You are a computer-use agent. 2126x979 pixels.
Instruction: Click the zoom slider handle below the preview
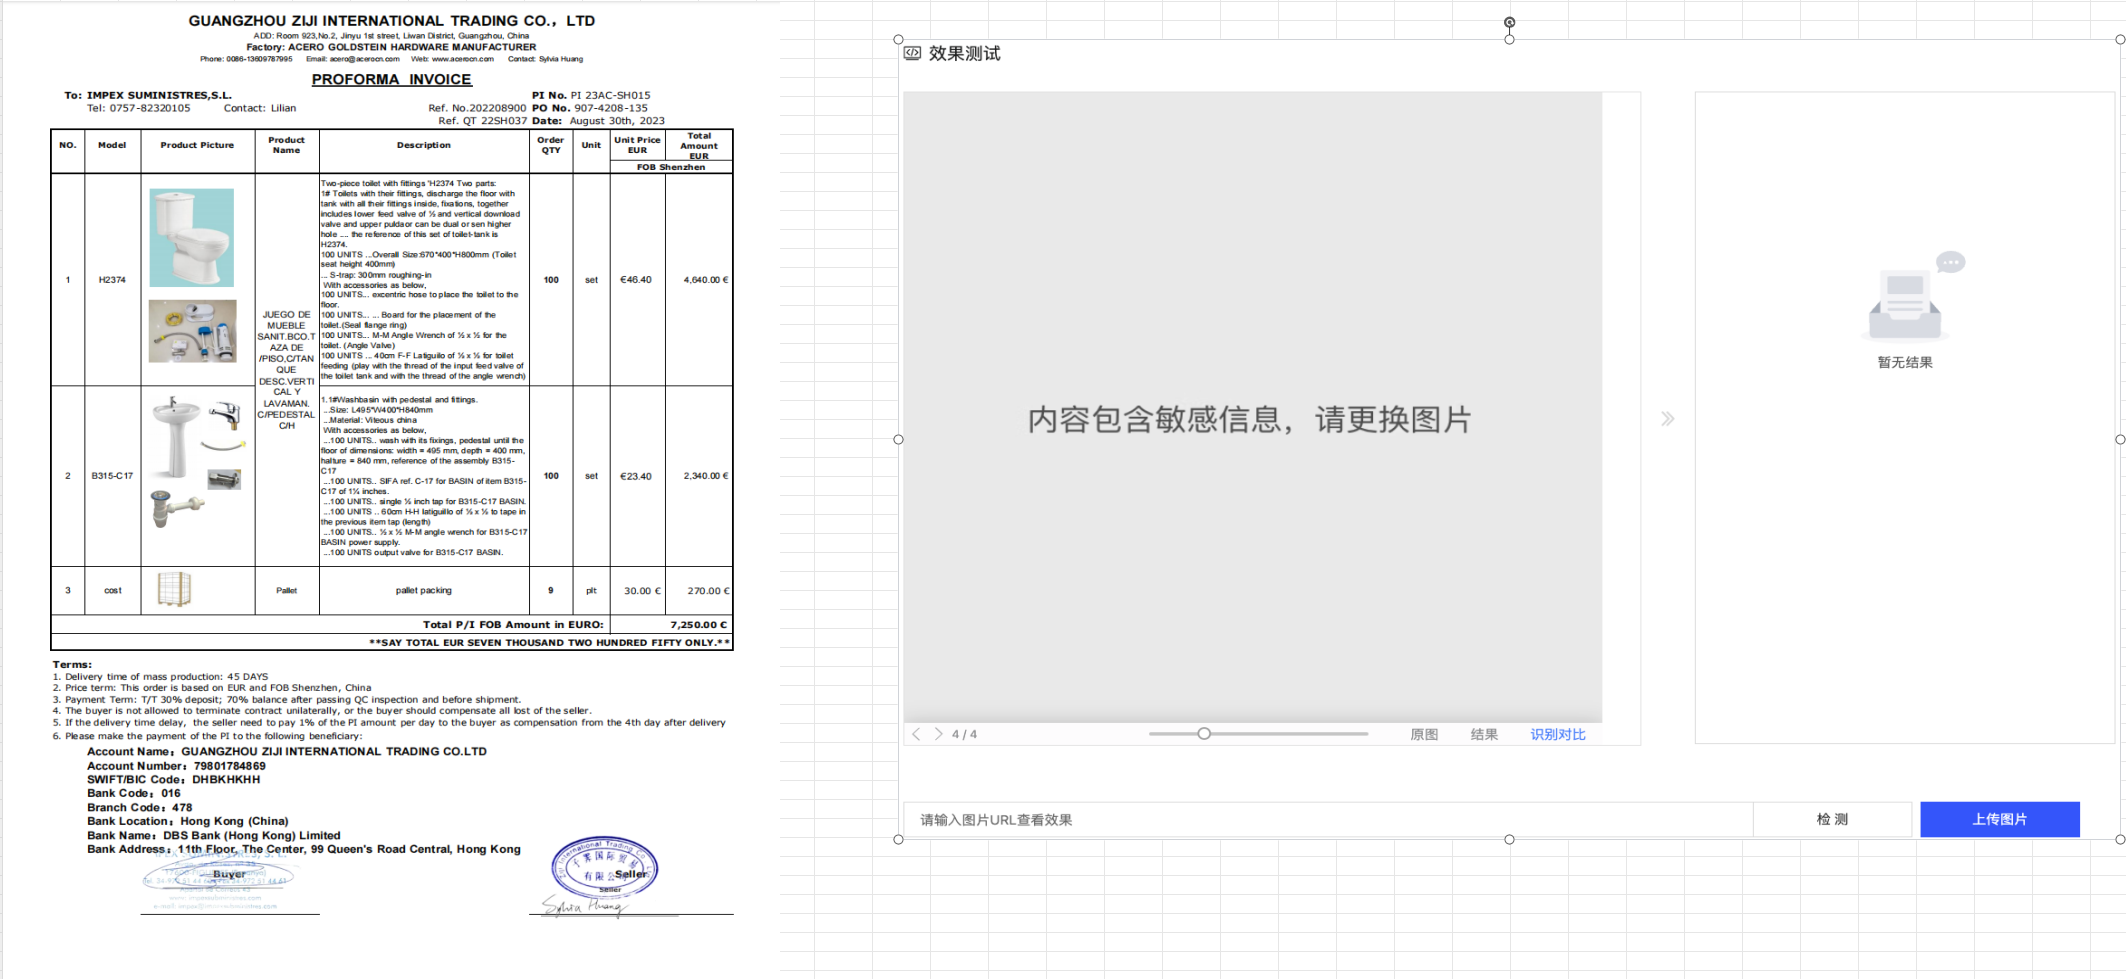[1204, 734]
